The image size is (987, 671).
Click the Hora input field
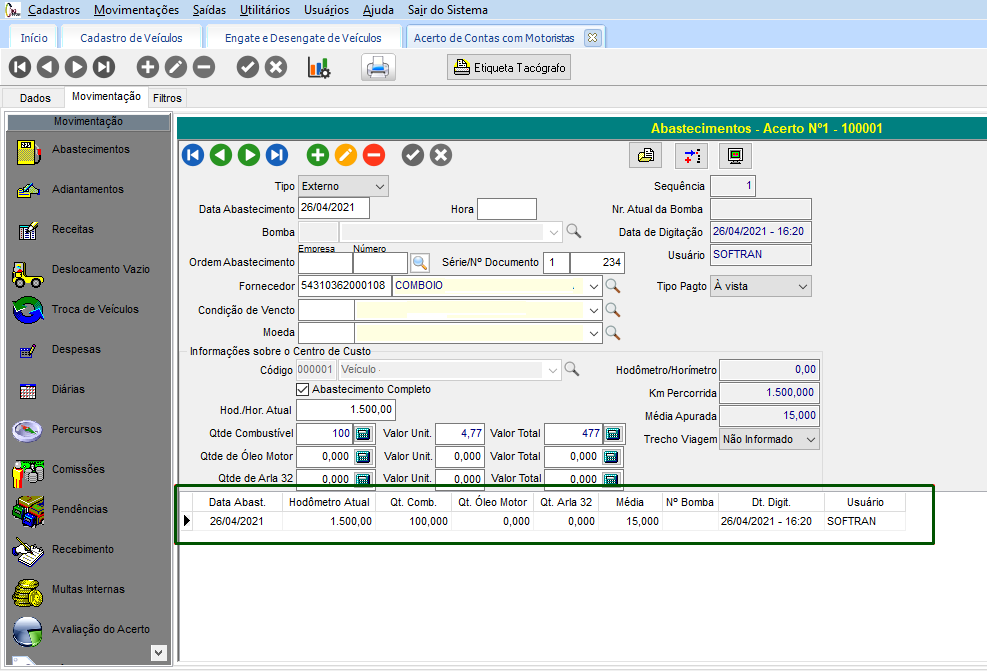506,209
